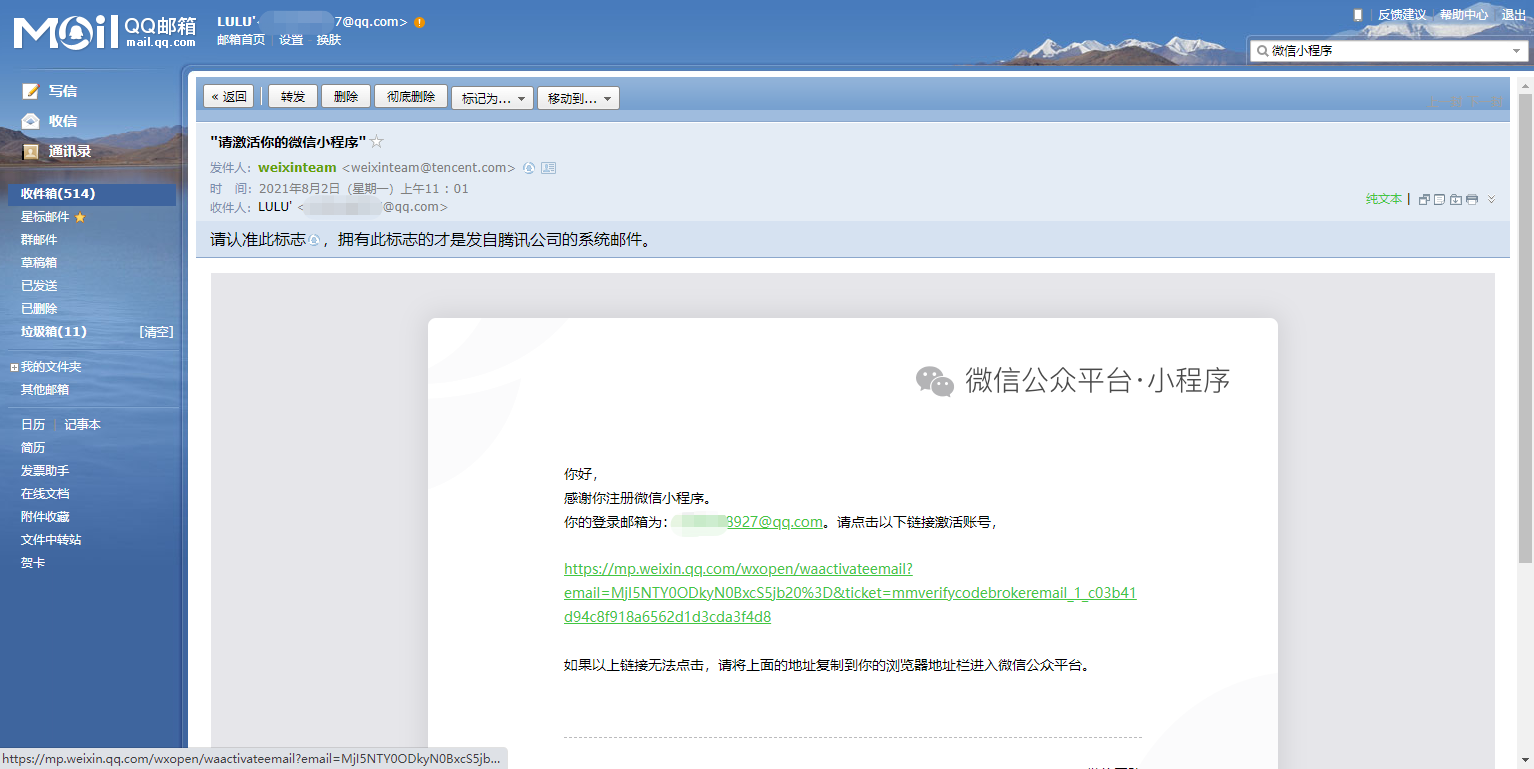Click the 返回 back button
Screen dimensions: 1534x769
(229, 97)
